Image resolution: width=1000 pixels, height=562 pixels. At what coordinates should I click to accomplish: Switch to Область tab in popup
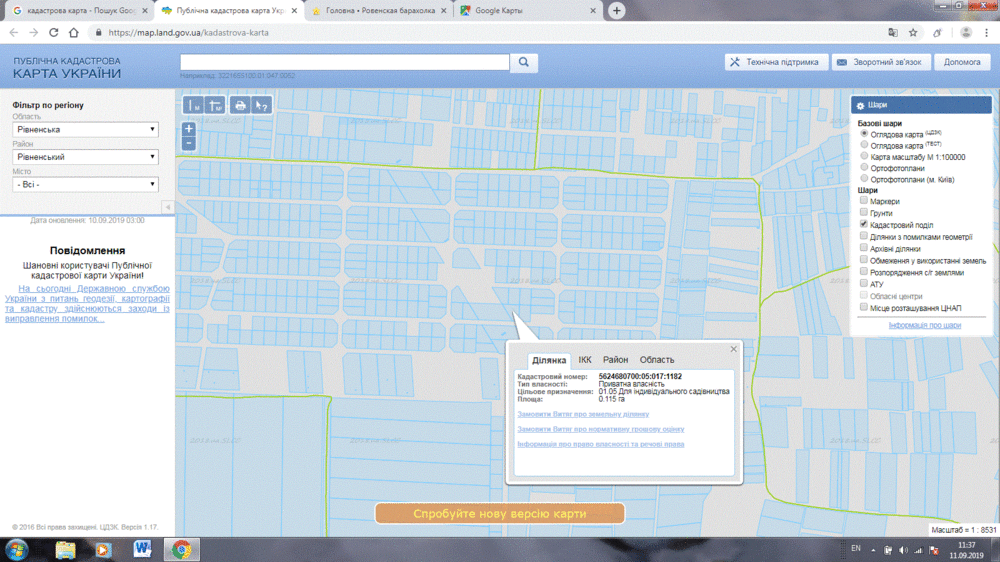pos(657,360)
